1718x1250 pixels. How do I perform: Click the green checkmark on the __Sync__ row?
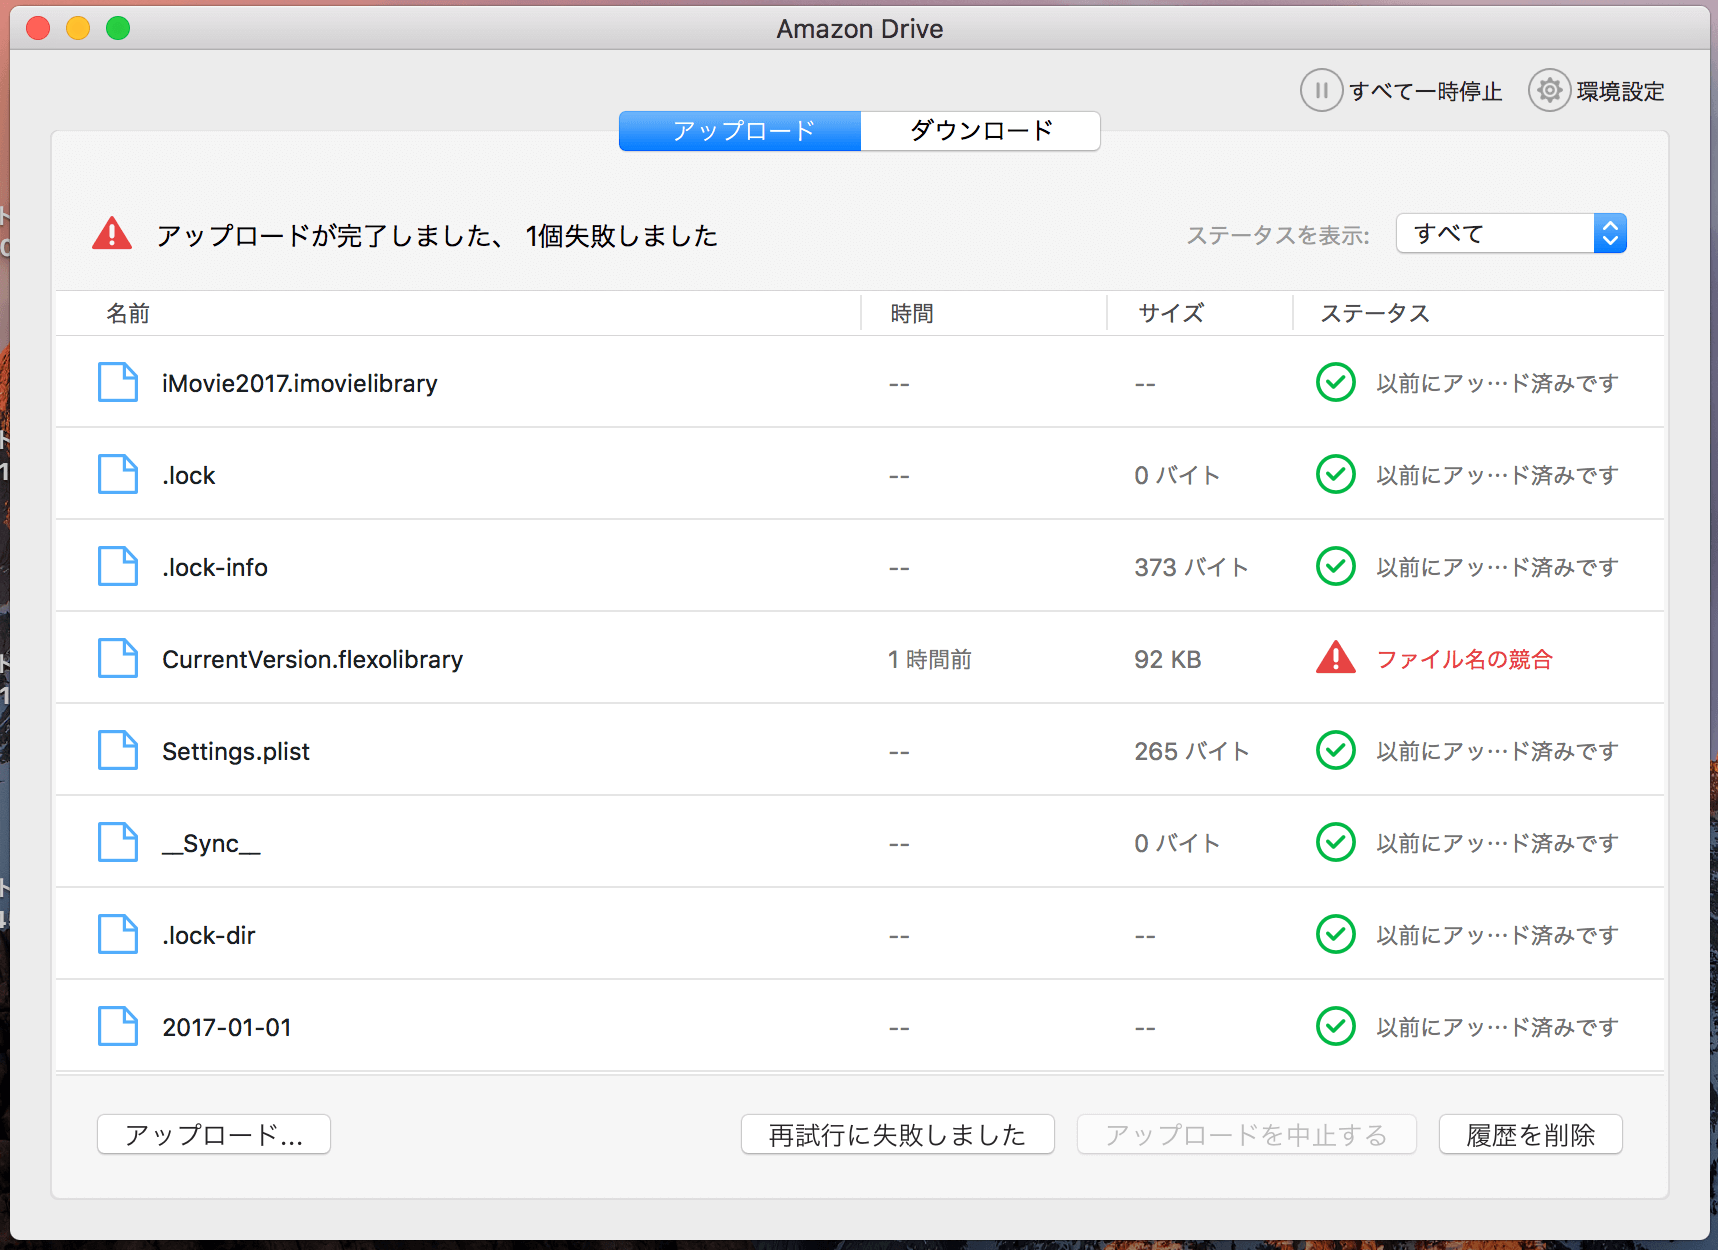click(x=1336, y=842)
